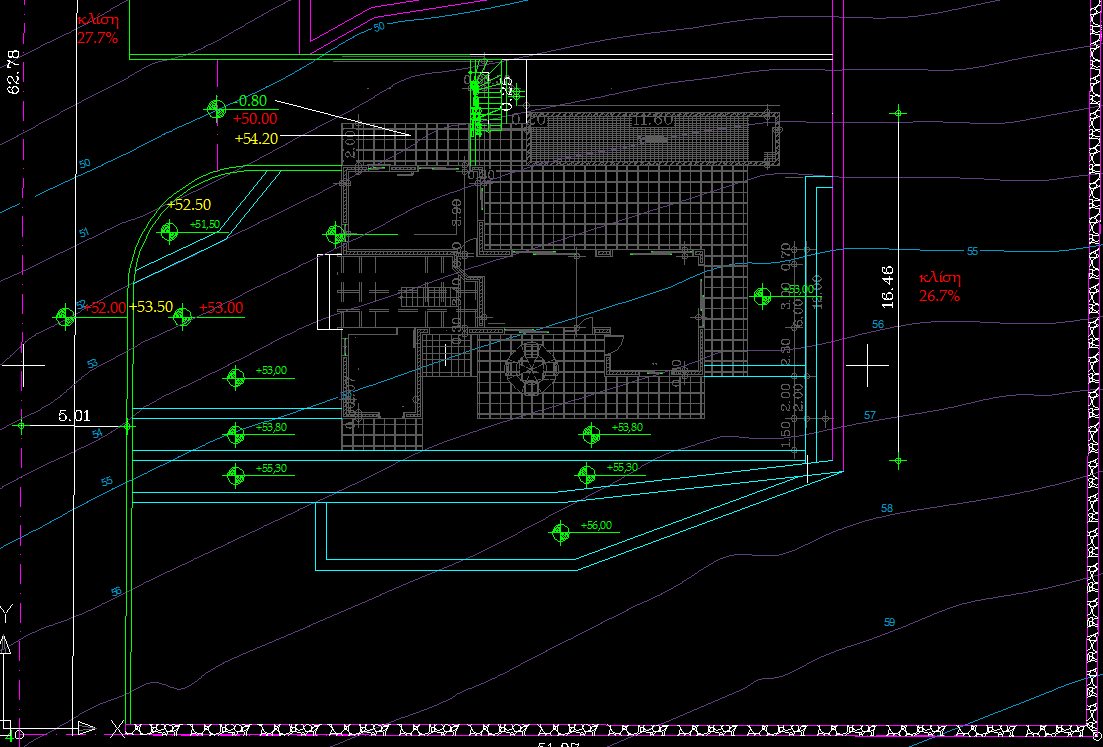Click the UCS icon's Y axis label

6,613
